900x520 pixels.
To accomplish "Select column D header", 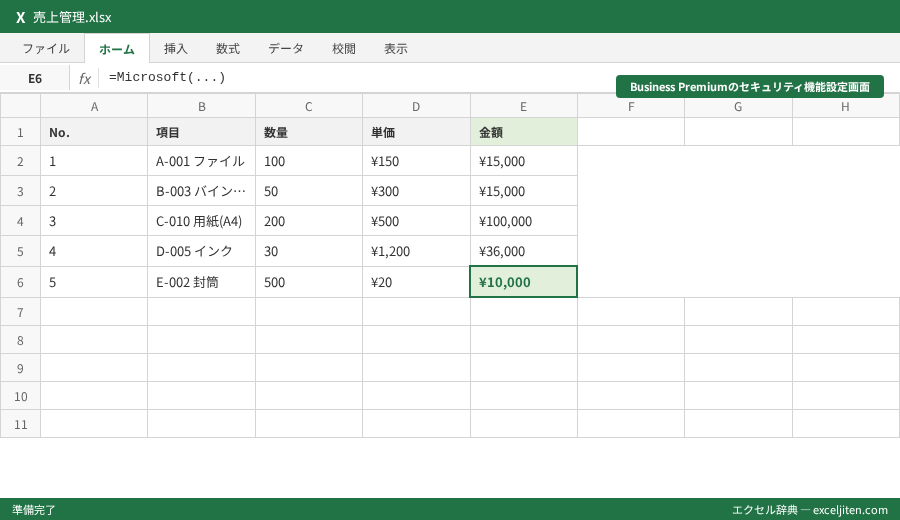I will point(416,106).
